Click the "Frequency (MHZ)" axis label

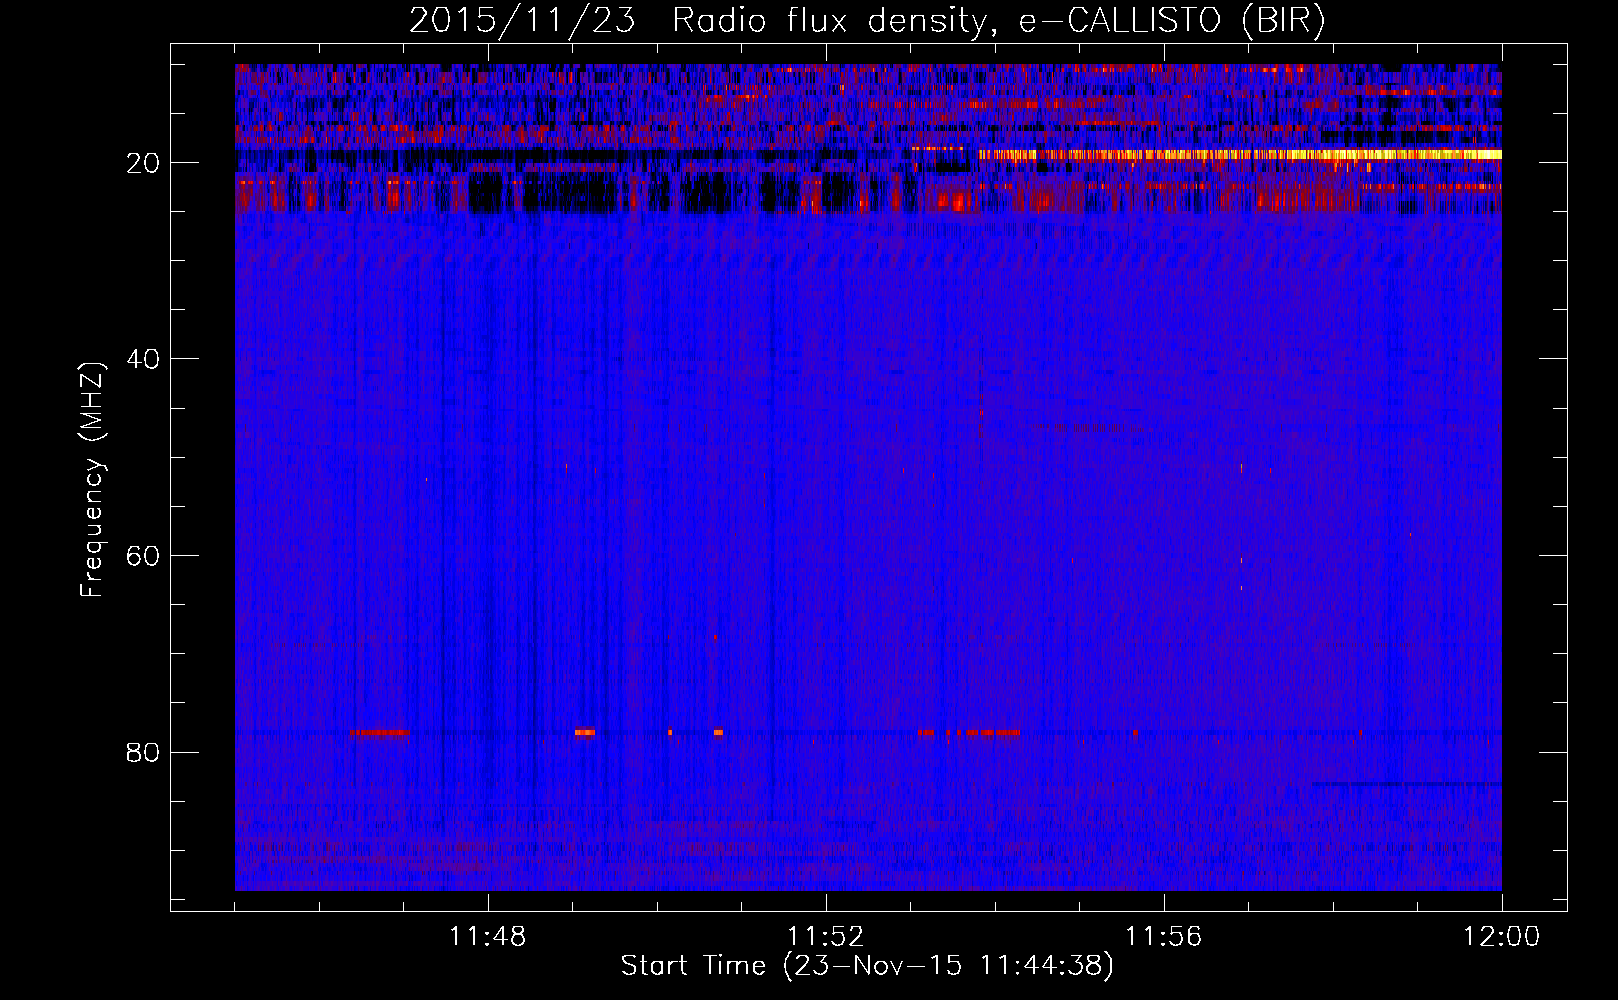click(92, 479)
